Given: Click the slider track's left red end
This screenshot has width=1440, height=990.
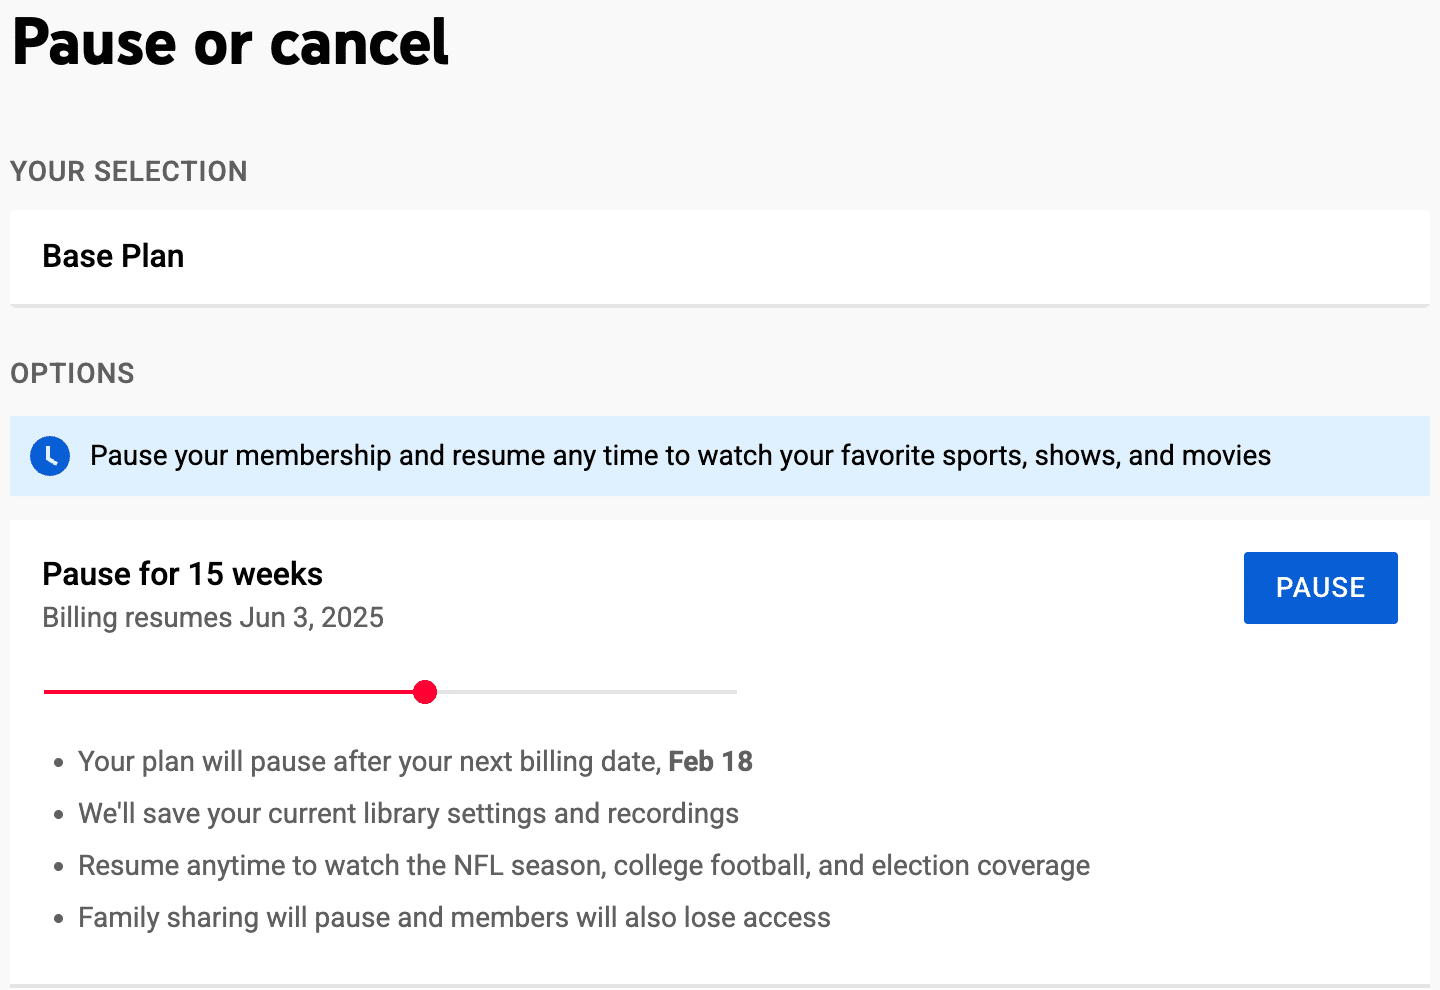Looking at the screenshot, I should [48, 691].
